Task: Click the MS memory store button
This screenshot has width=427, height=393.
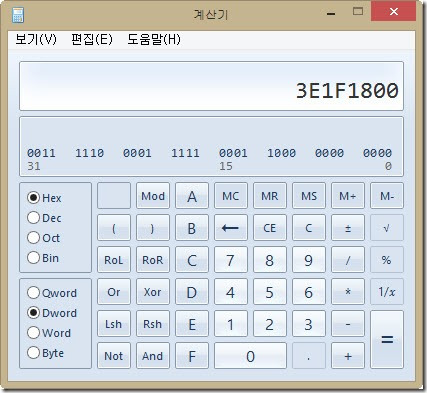Action: (x=309, y=196)
